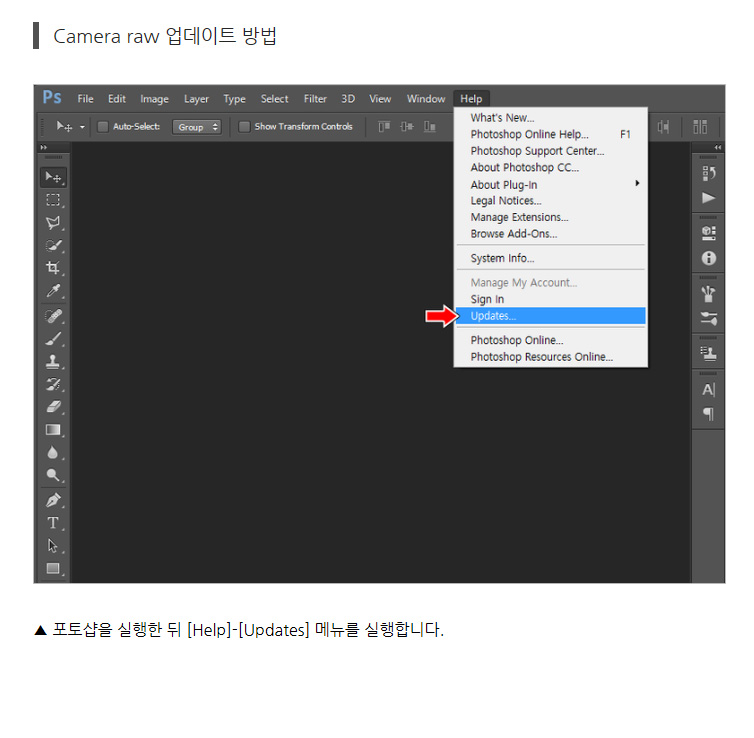Choose Manage Extensions... entry

551,217
